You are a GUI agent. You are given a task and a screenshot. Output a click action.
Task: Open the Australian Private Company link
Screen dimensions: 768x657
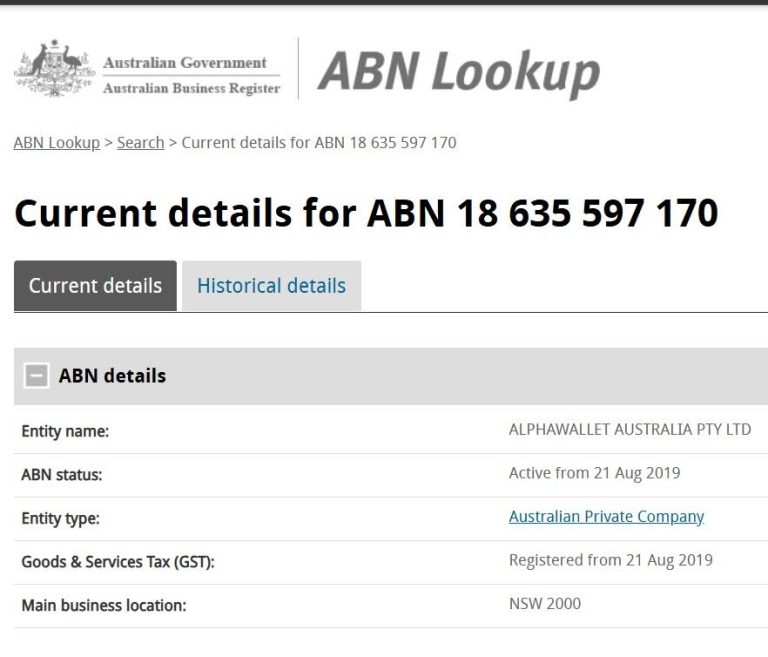[x=606, y=517]
